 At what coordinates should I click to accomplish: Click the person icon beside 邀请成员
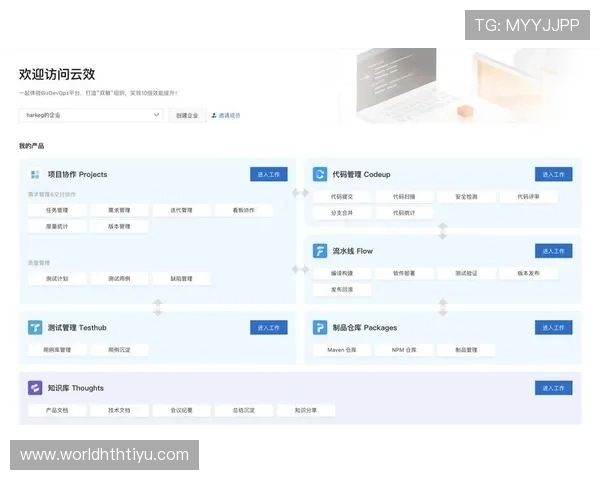click(x=214, y=115)
